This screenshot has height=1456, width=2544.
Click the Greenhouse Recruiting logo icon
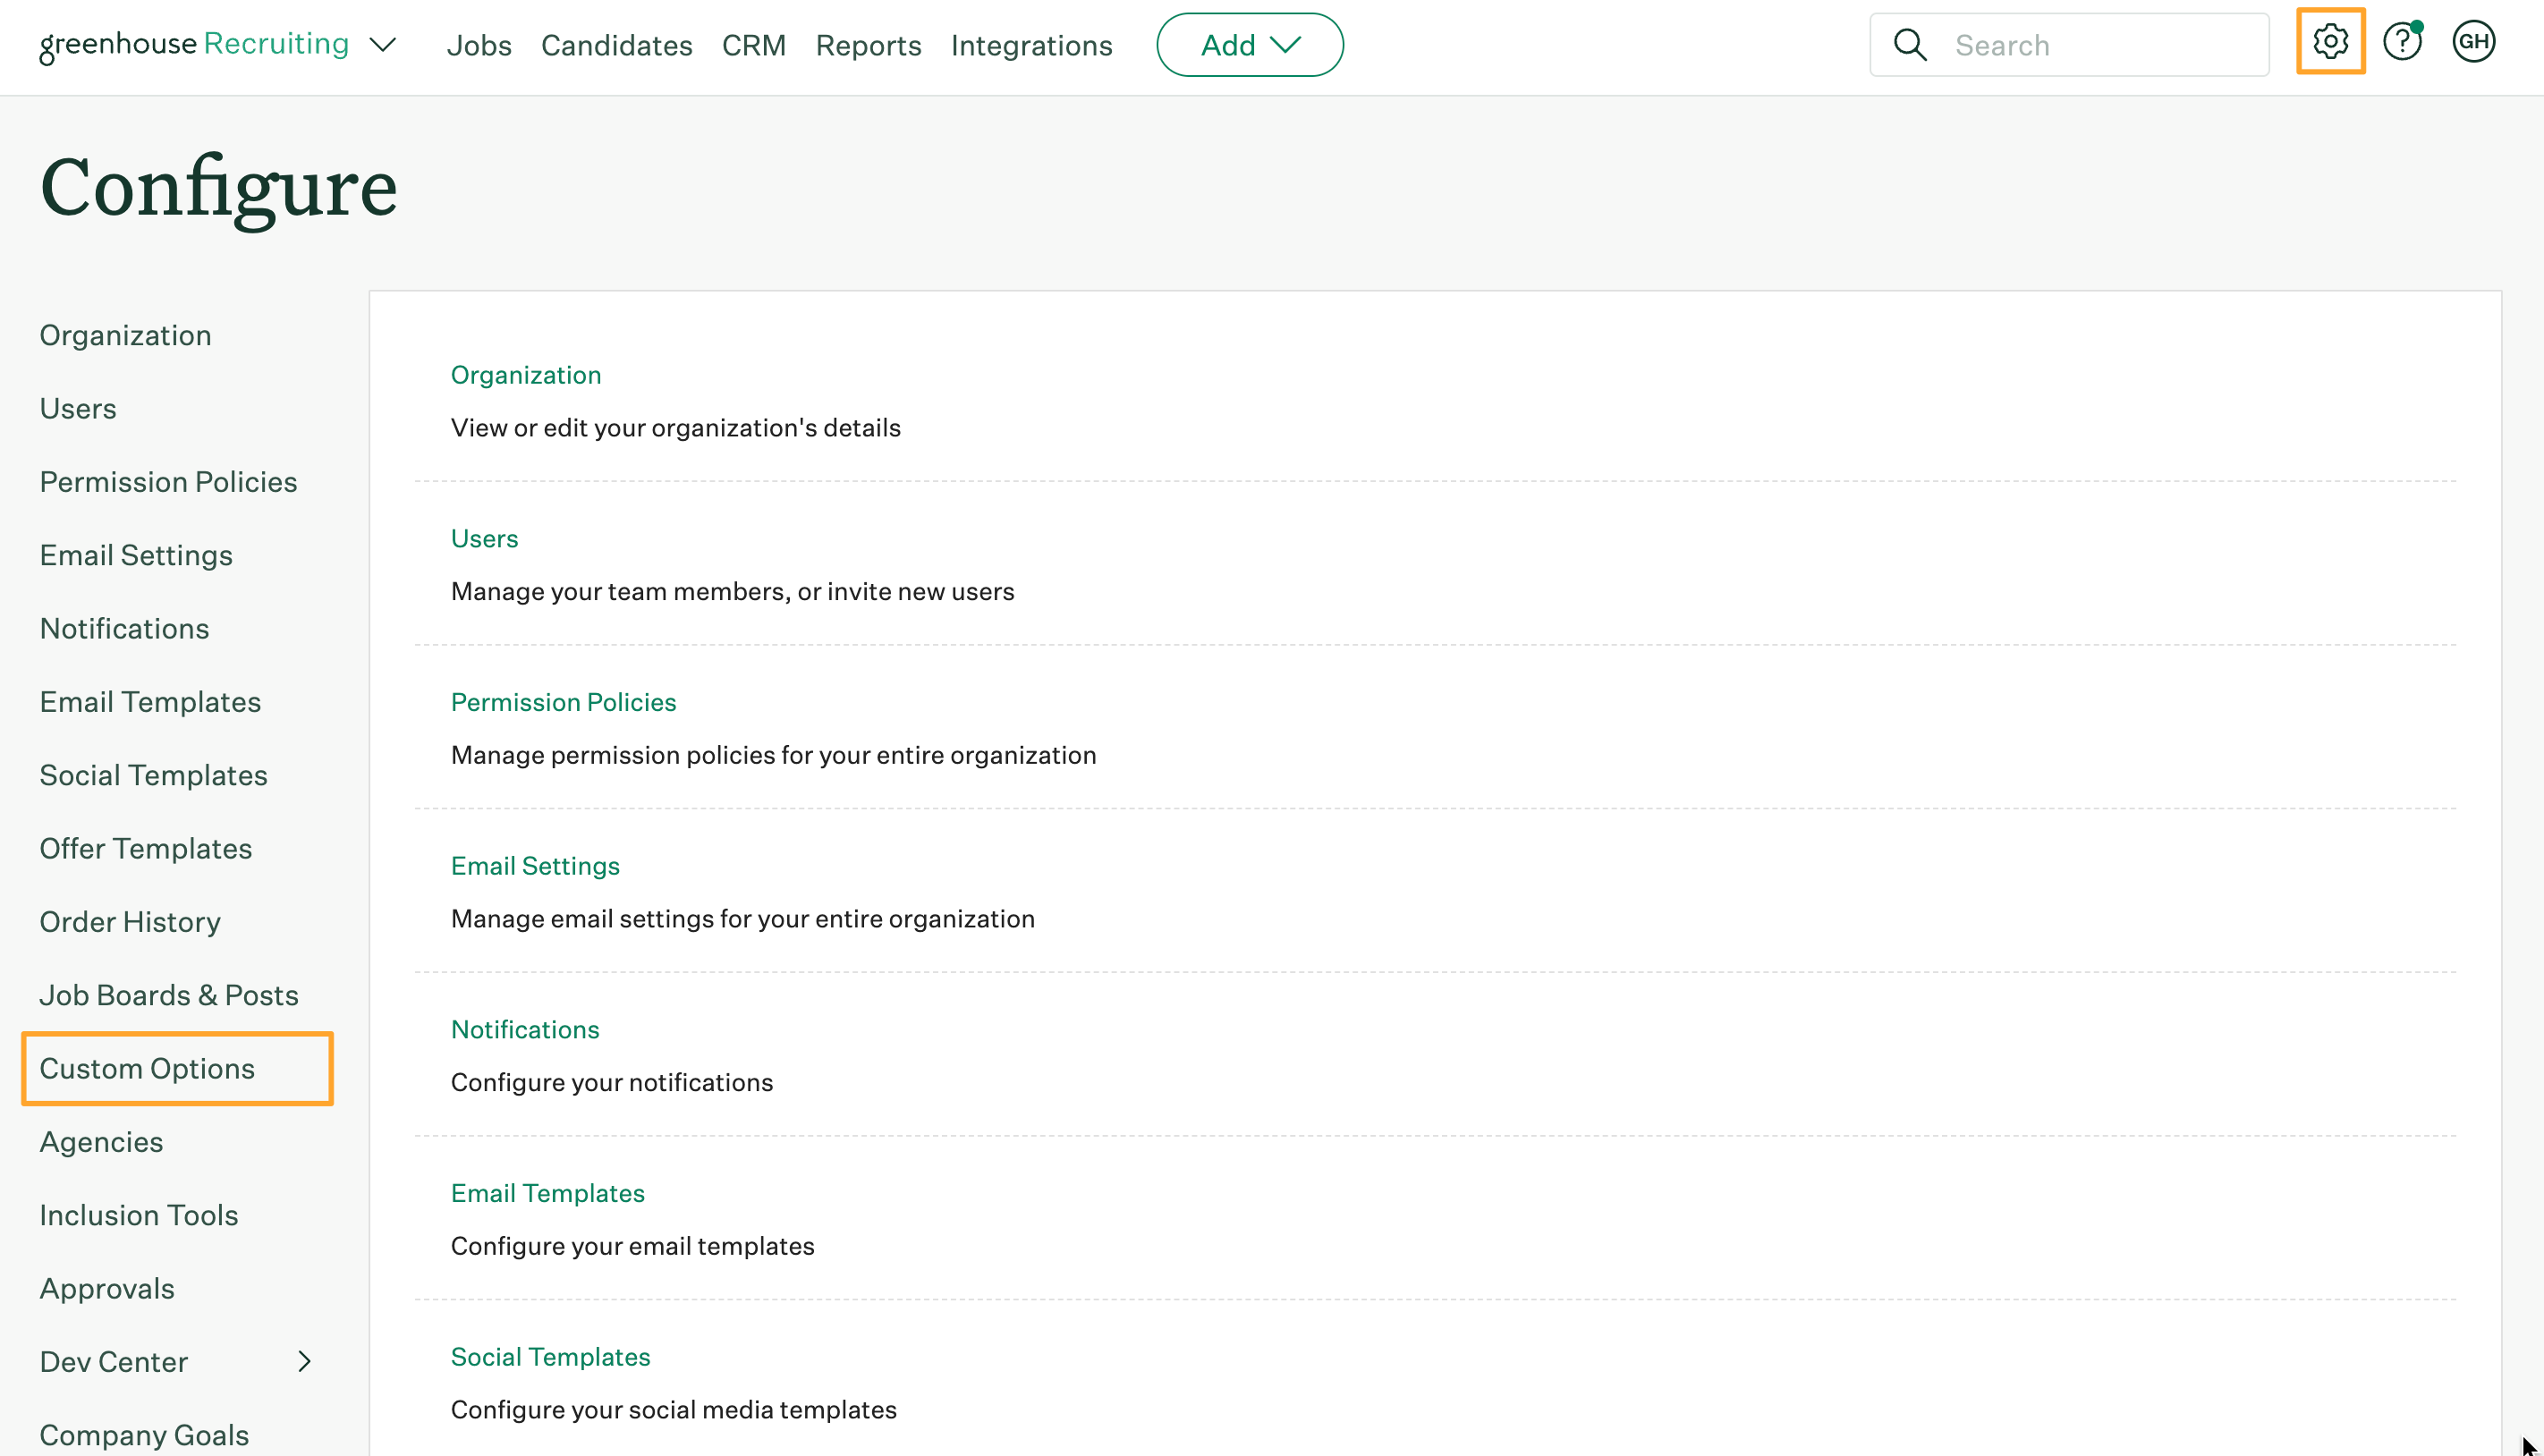(196, 44)
